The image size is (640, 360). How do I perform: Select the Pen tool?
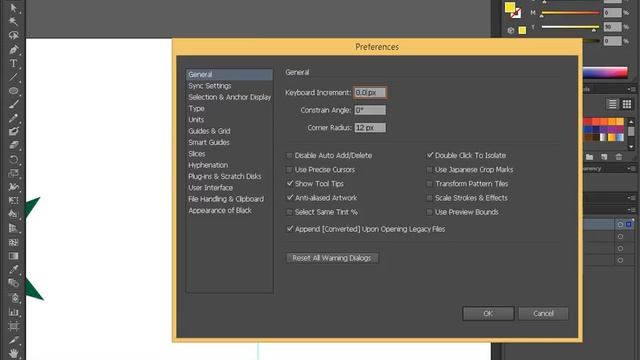[13, 49]
